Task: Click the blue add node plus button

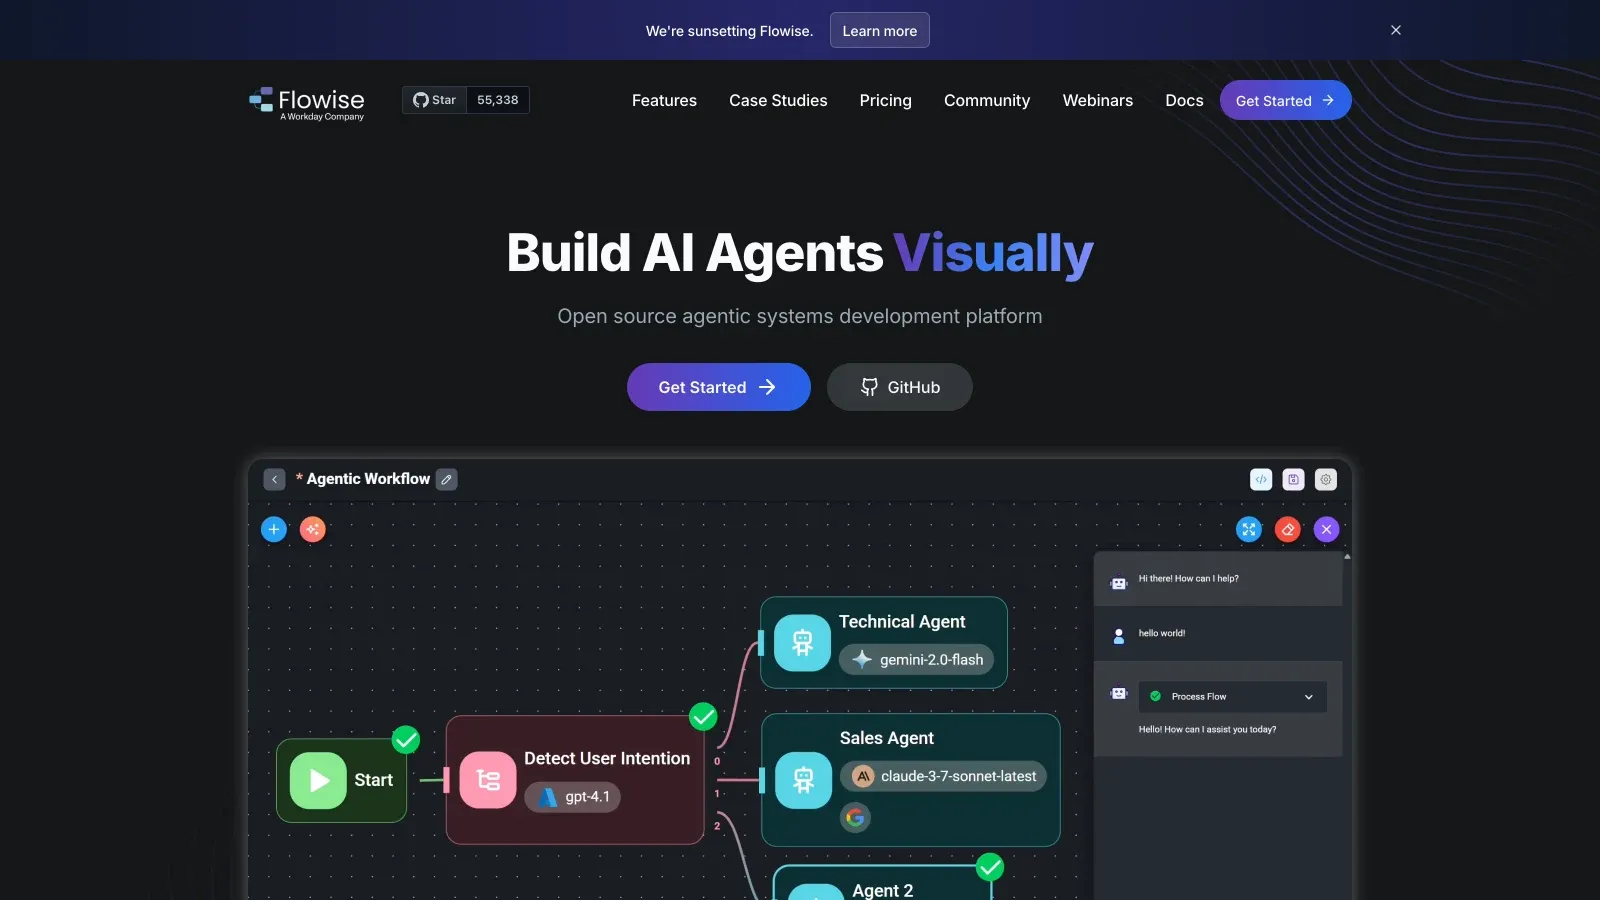Action: point(274,529)
